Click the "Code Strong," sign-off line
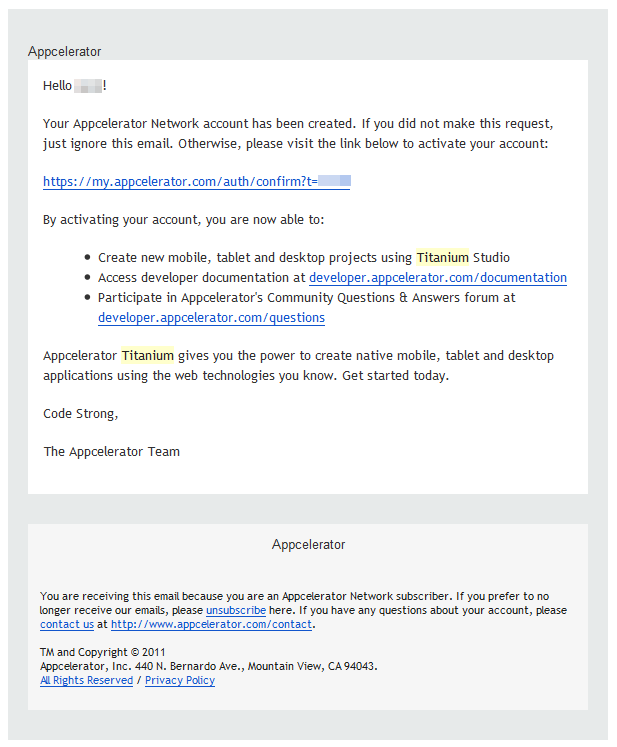The width and height of the screenshot is (617, 747). click(x=80, y=413)
